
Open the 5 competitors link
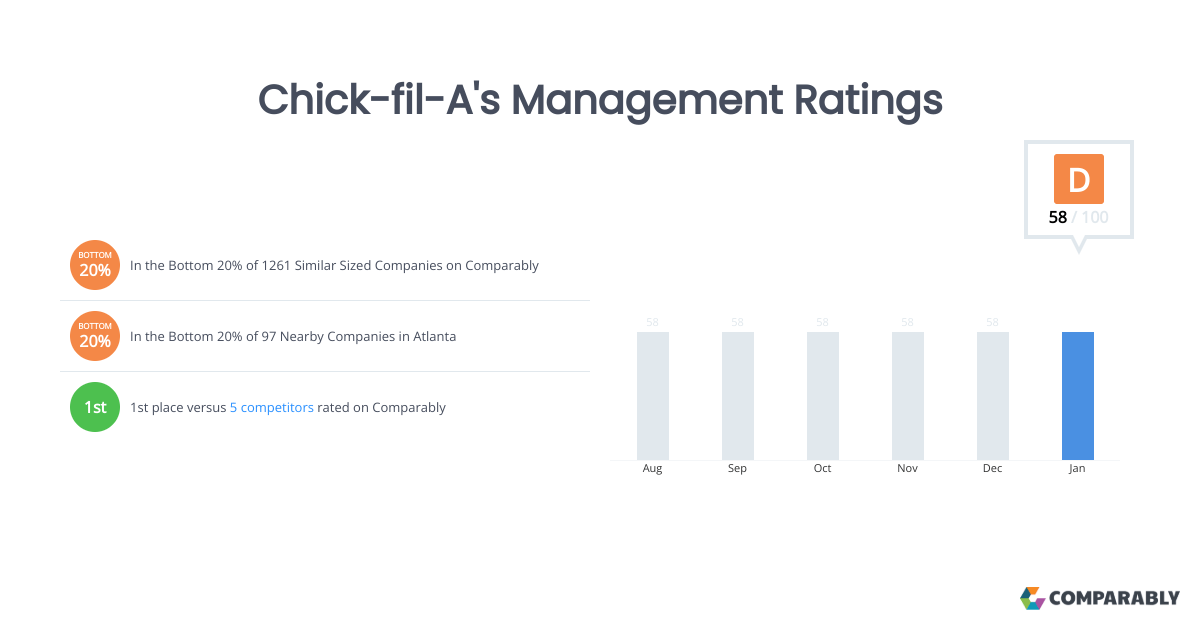click(272, 408)
